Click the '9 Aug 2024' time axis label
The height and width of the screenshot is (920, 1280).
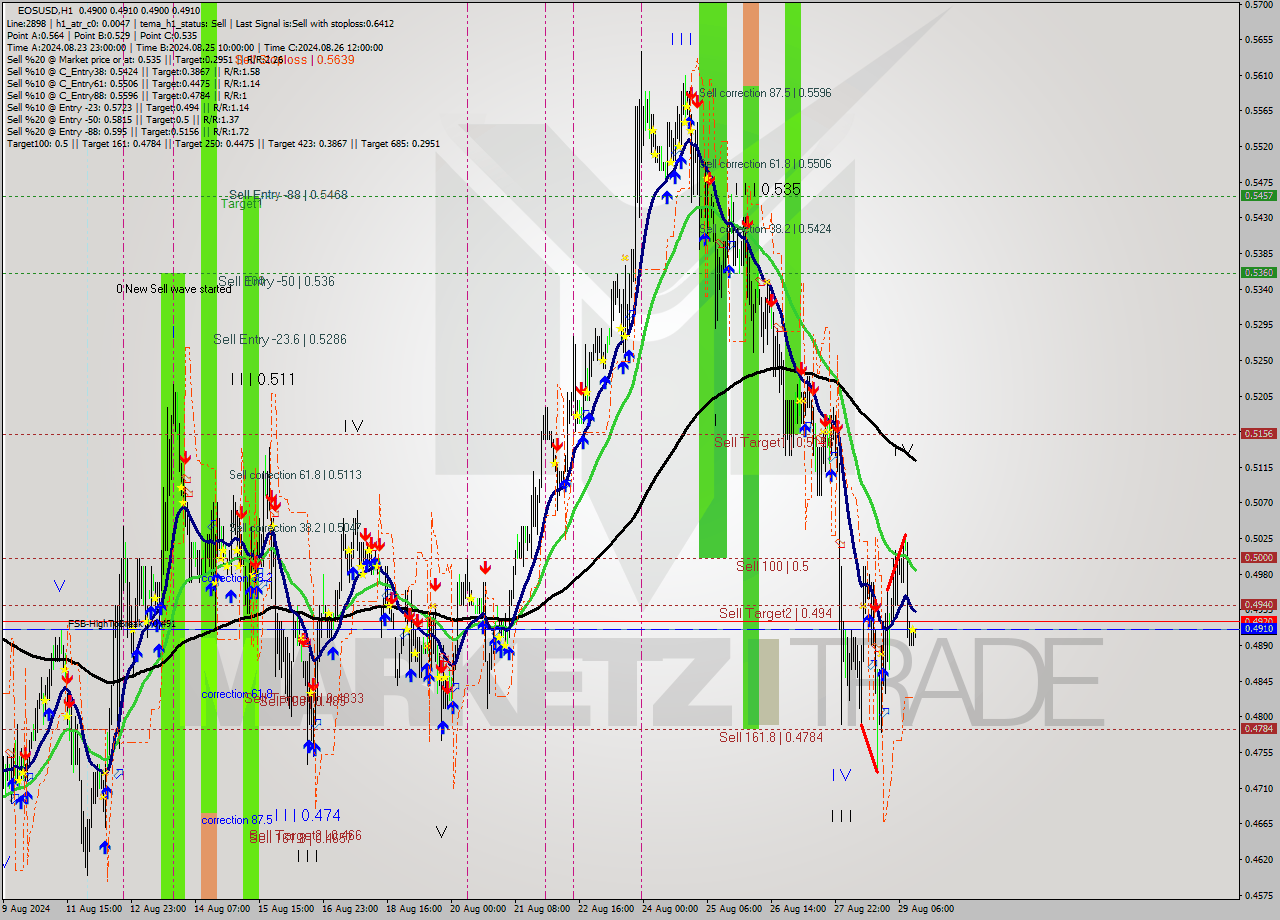pos(27,909)
